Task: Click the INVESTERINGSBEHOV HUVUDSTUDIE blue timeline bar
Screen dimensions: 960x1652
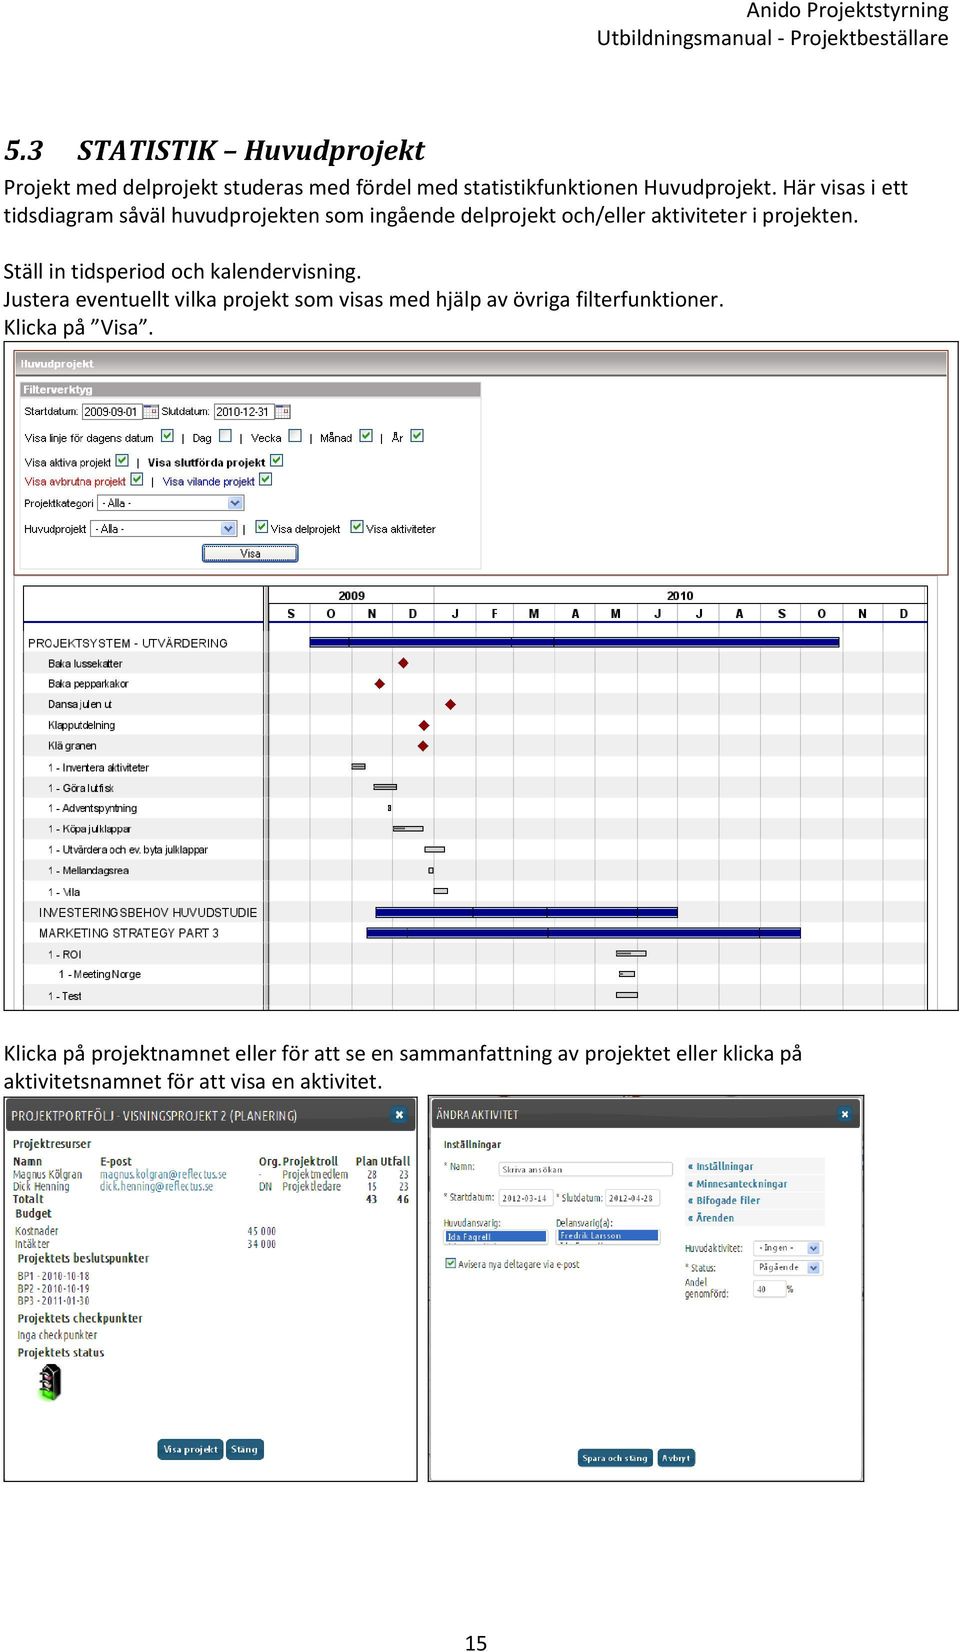Action: (x=526, y=912)
